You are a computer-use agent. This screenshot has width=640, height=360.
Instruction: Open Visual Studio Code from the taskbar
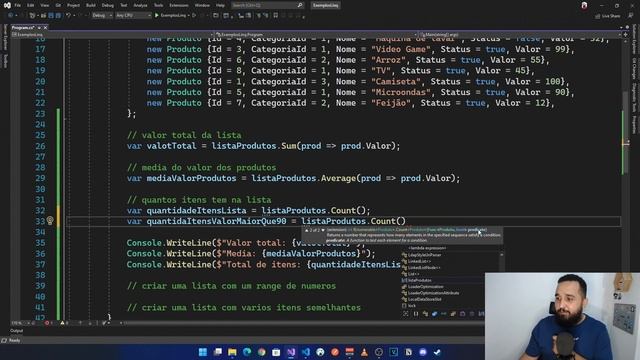pos(306,352)
